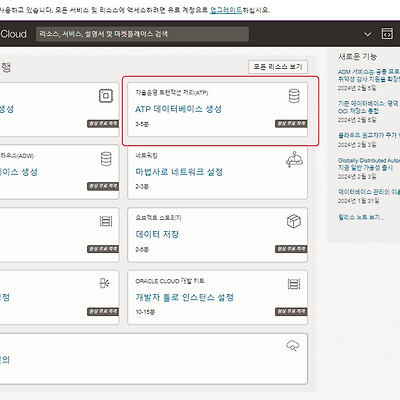Viewport: 400px width, 400px height.
Task: Click the storage stack icon on third-left card
Action: pyautogui.click(x=106, y=221)
